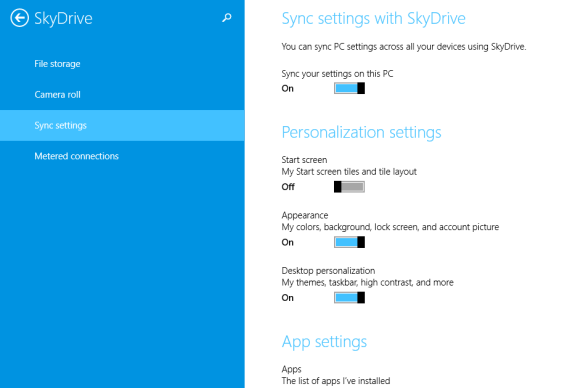Open Metered connections page
Image resolution: width=580 pixels, height=388 pixels.
[x=77, y=156]
